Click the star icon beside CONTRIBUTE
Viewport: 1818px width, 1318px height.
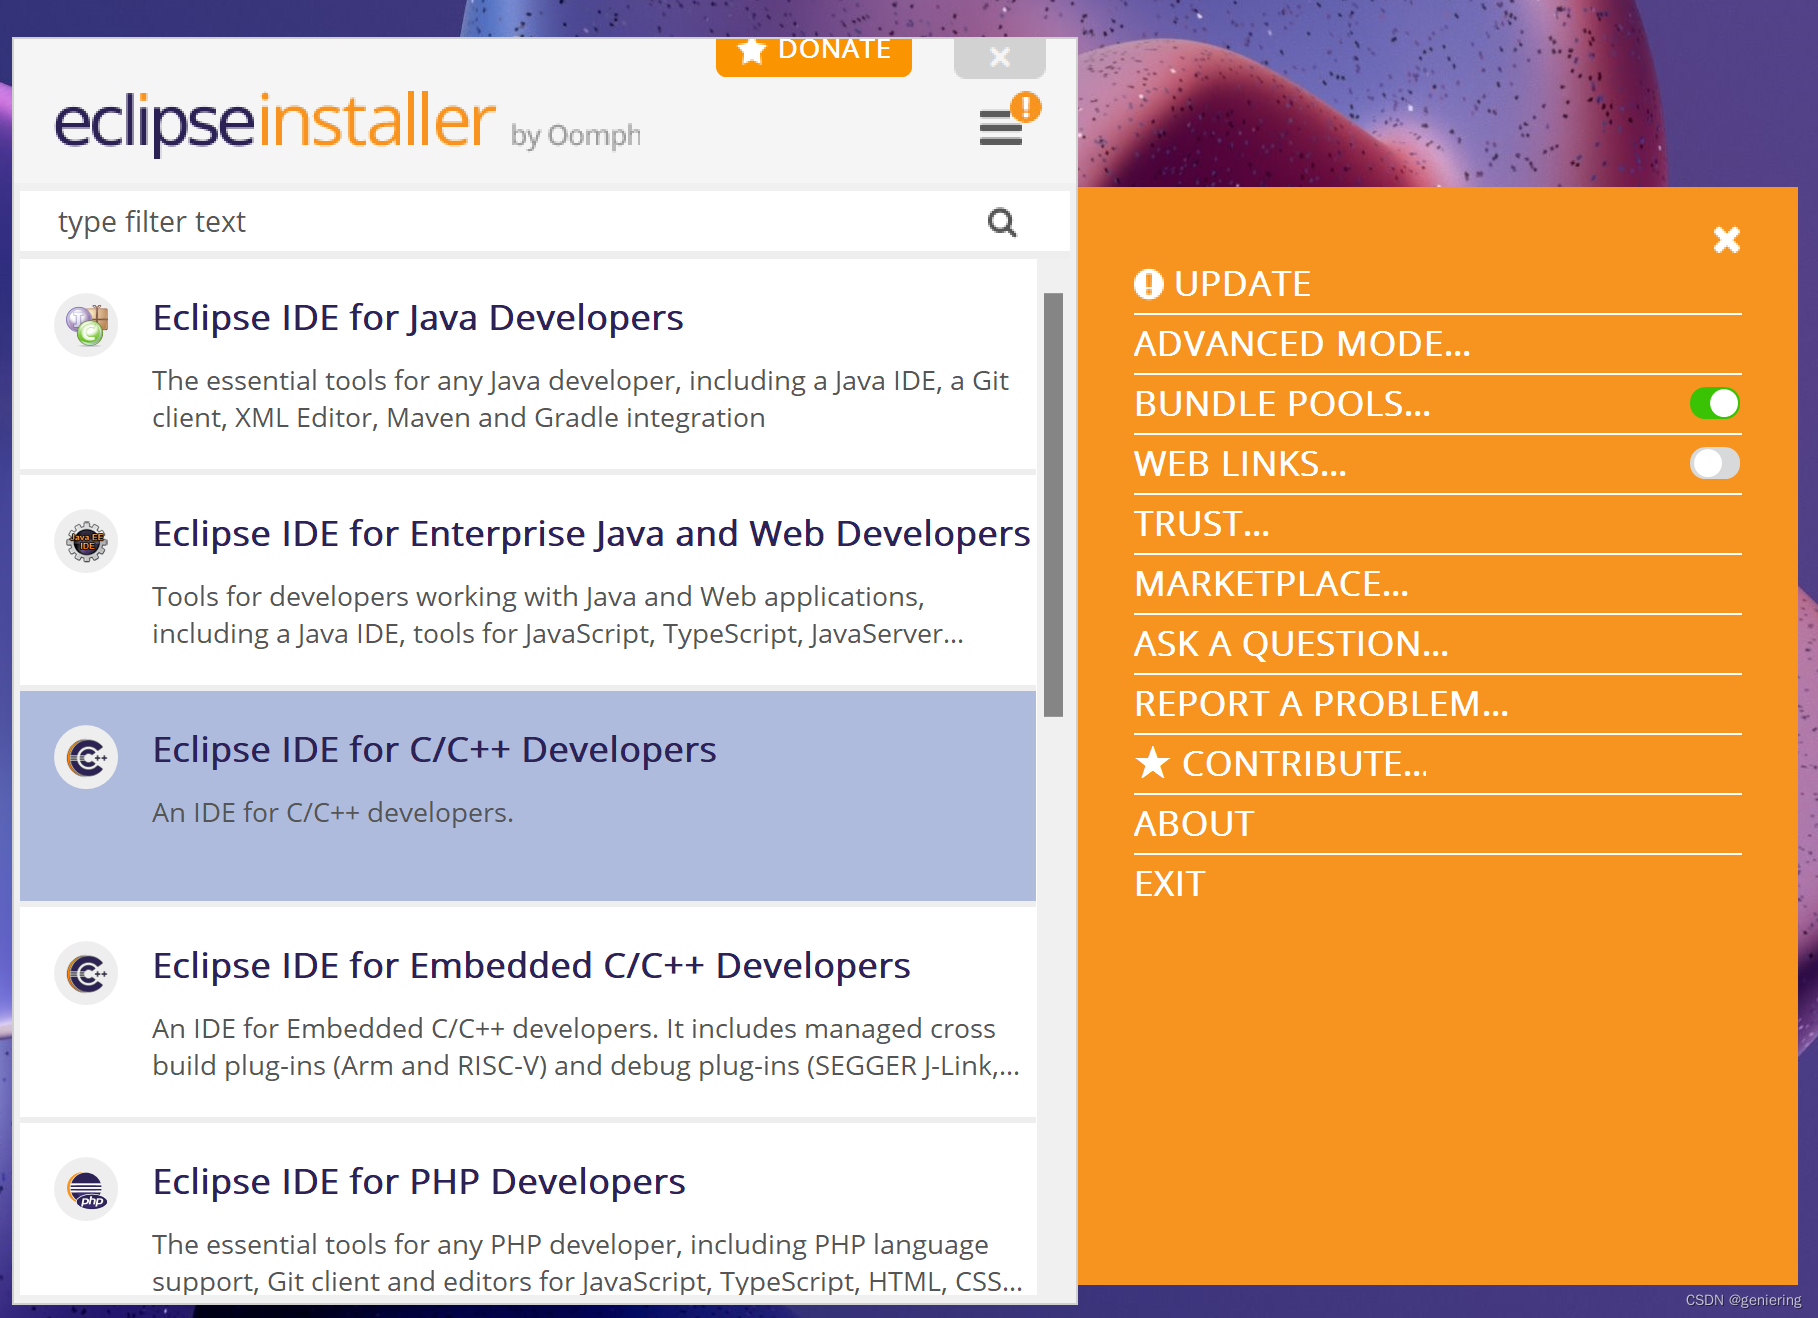pyautogui.click(x=1152, y=763)
